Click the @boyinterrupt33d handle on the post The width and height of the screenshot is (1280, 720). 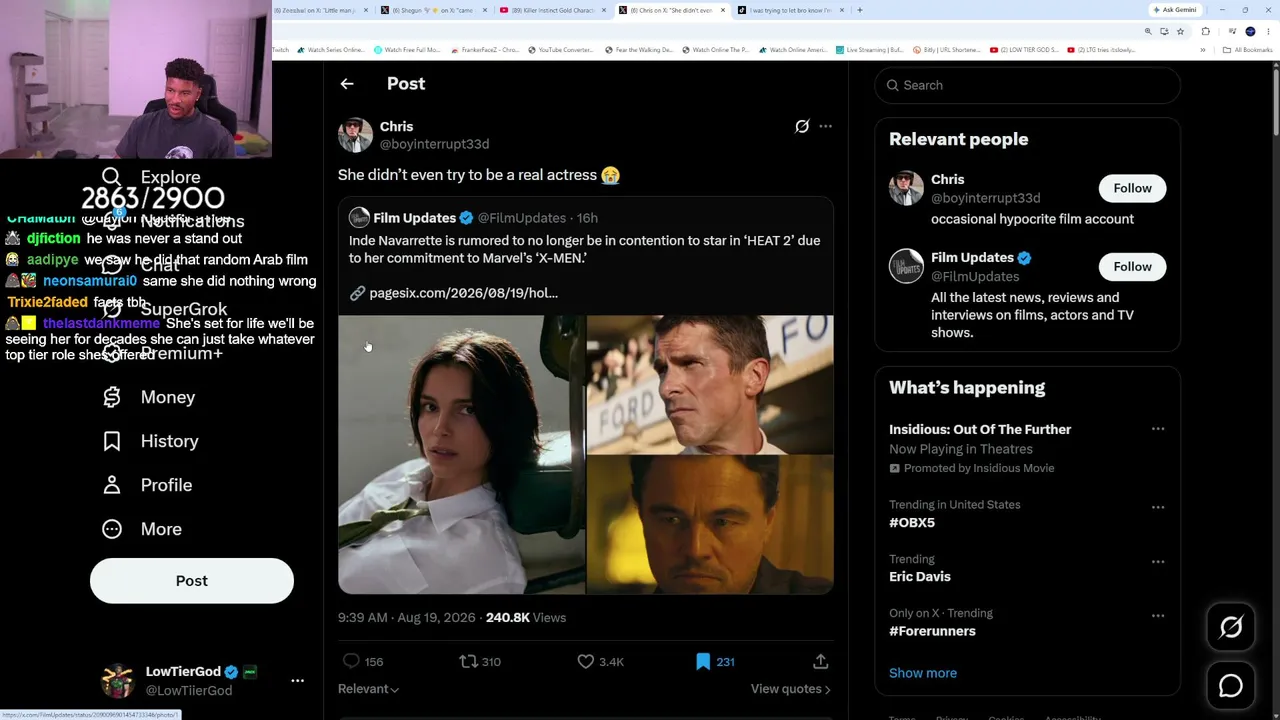pyautogui.click(x=434, y=144)
